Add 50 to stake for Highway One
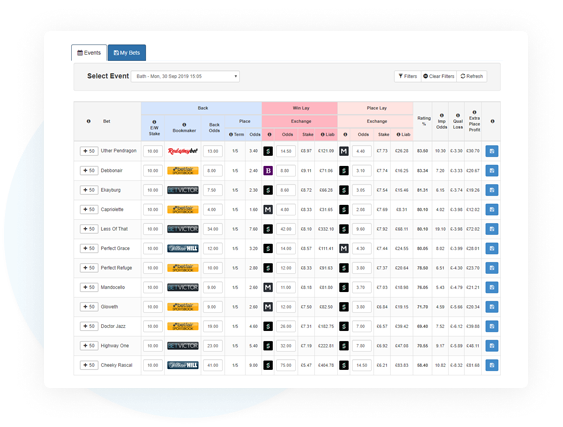Screen dimensions: 563x427 [x=89, y=346]
